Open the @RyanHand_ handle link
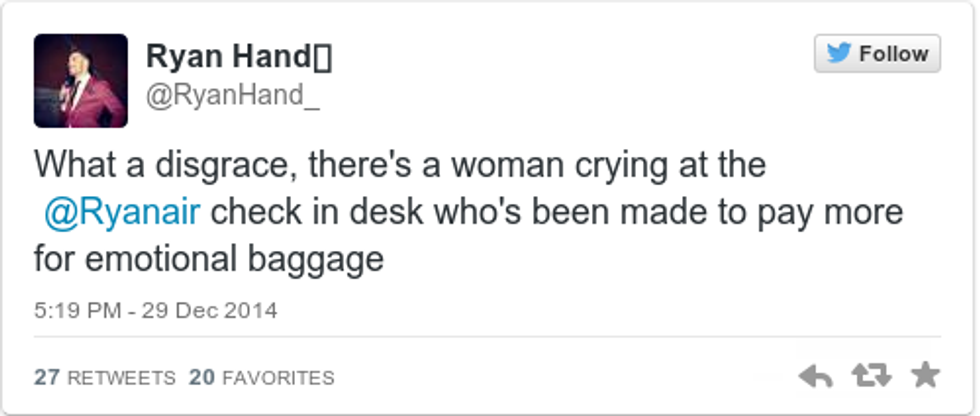This screenshot has height=416, width=980. pos(232,95)
